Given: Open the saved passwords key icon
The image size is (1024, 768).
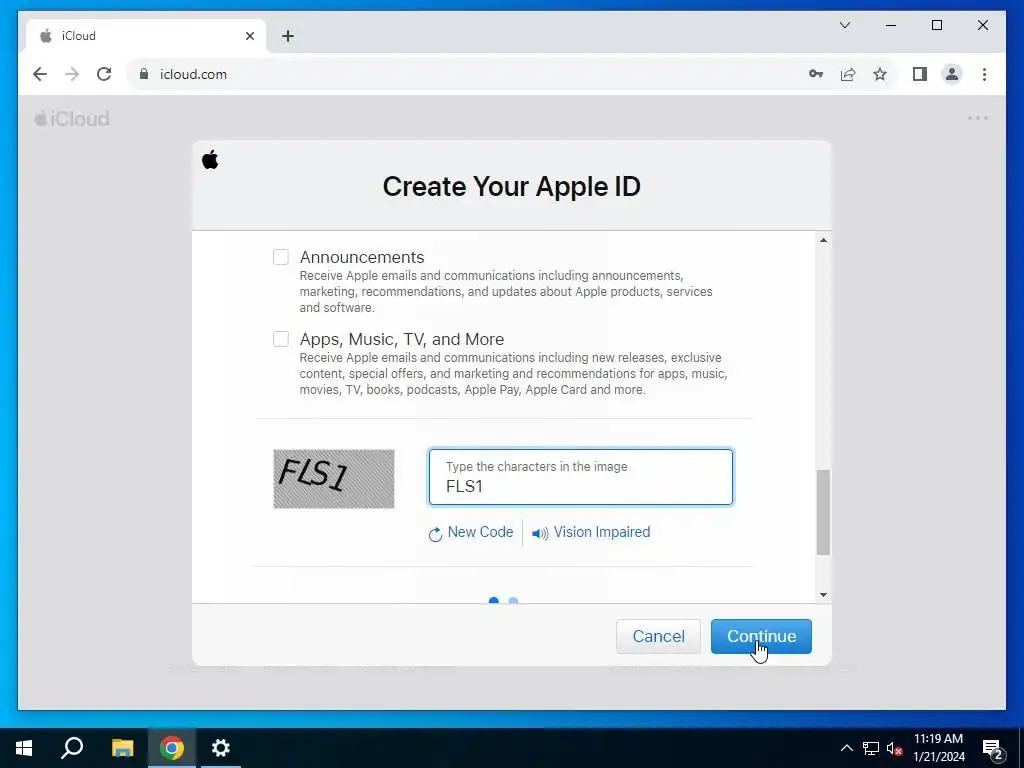Looking at the screenshot, I should tap(816, 74).
